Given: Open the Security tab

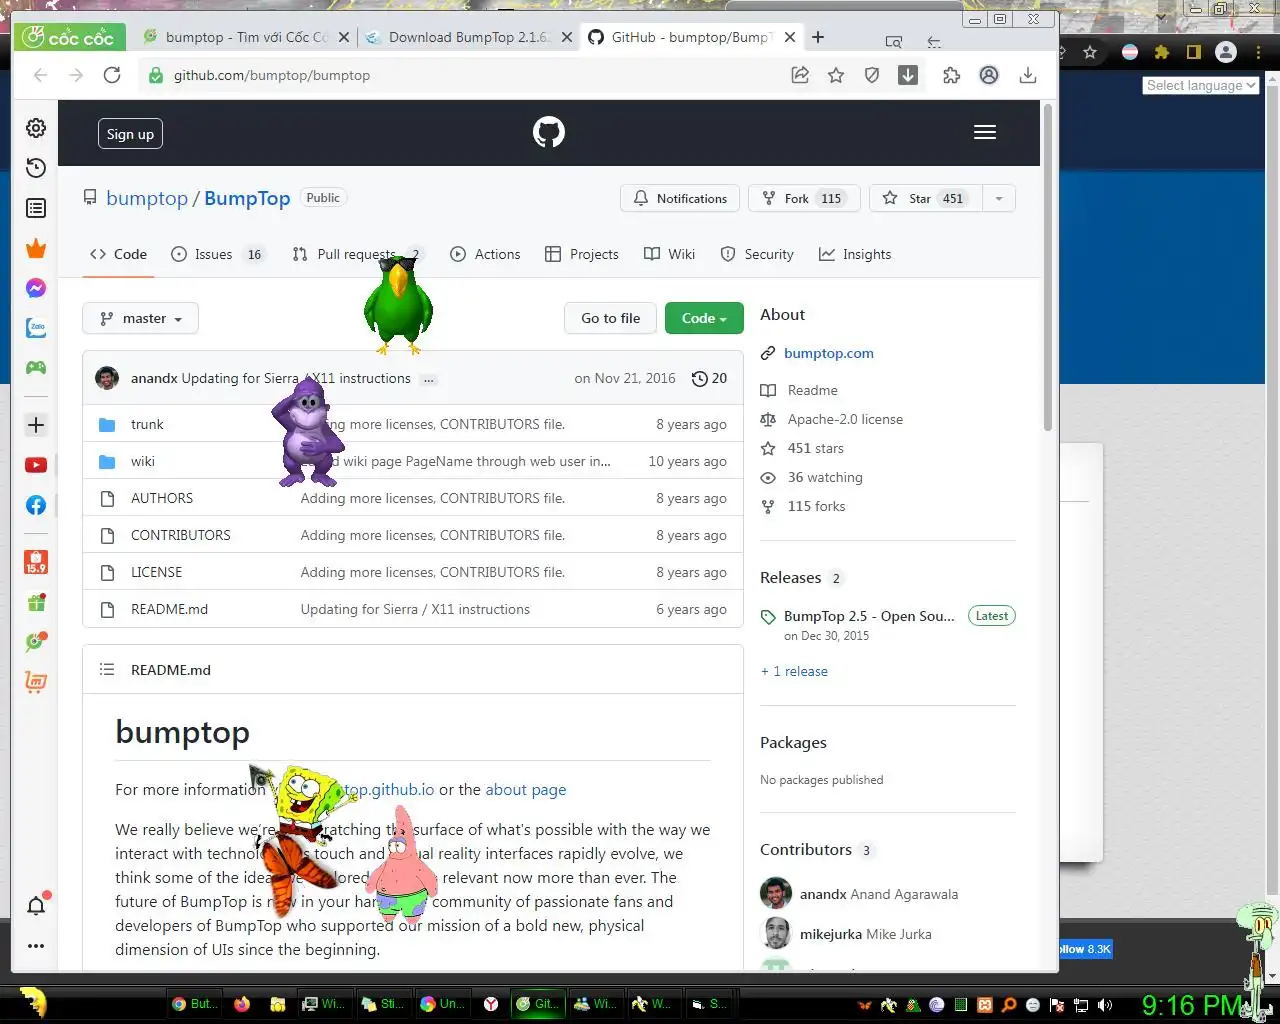Looking at the screenshot, I should click(x=757, y=254).
